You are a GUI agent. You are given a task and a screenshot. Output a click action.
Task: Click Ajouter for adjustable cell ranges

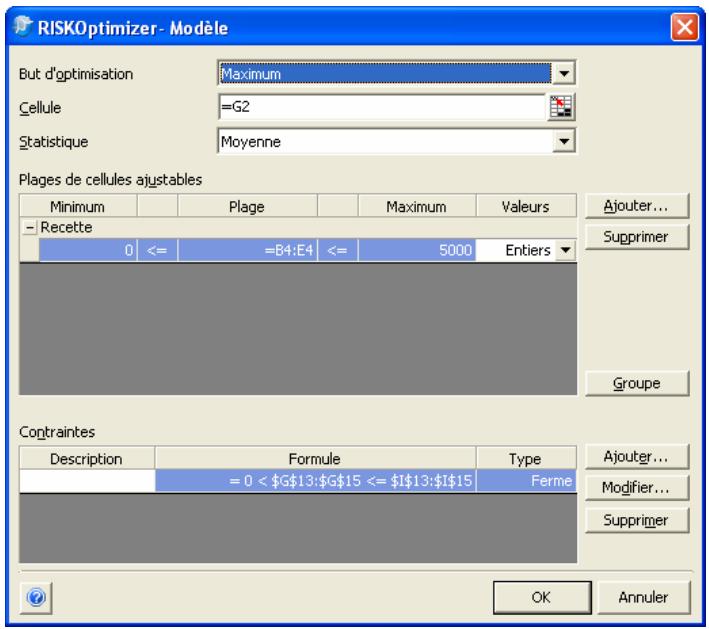pyautogui.click(x=637, y=206)
